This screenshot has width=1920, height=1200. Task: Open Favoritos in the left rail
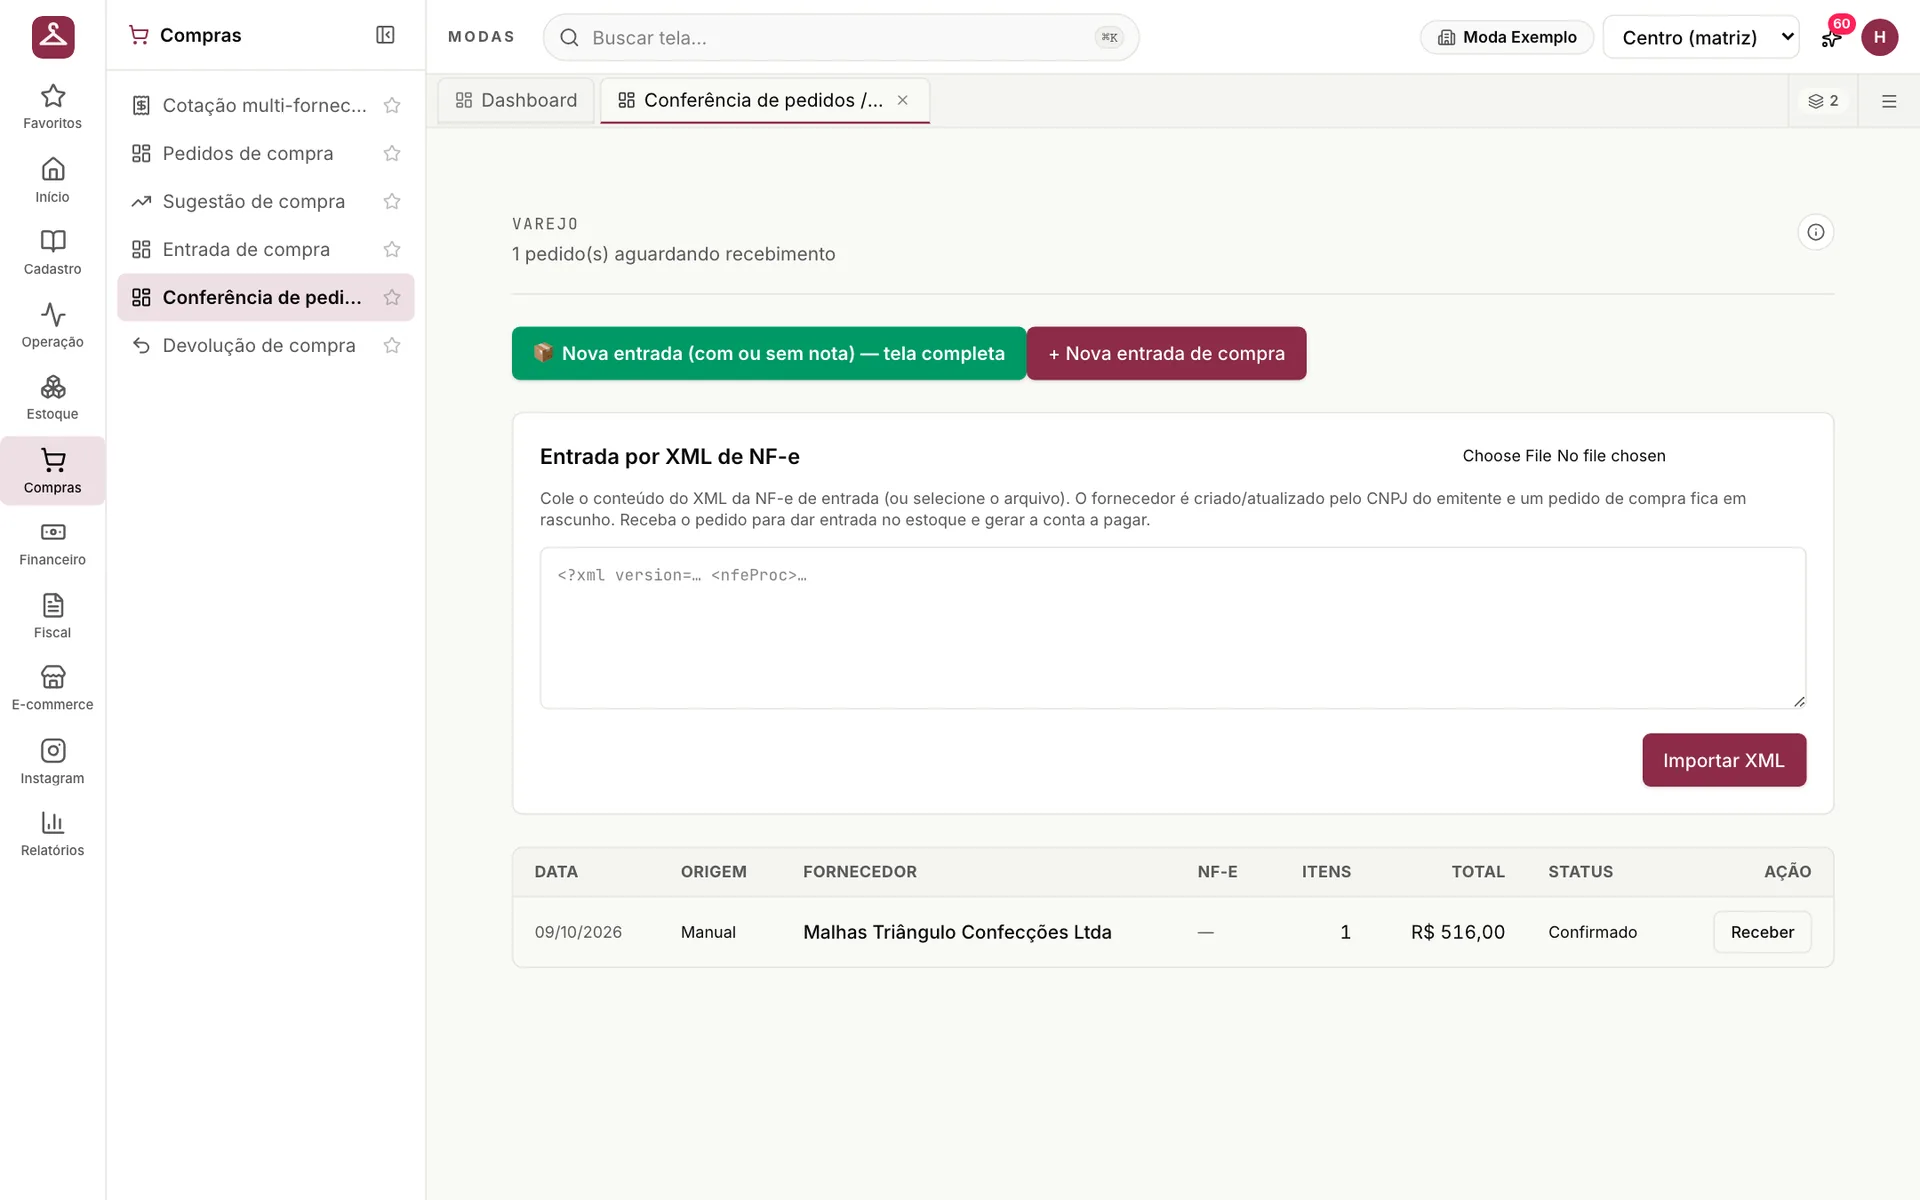coord(52,107)
